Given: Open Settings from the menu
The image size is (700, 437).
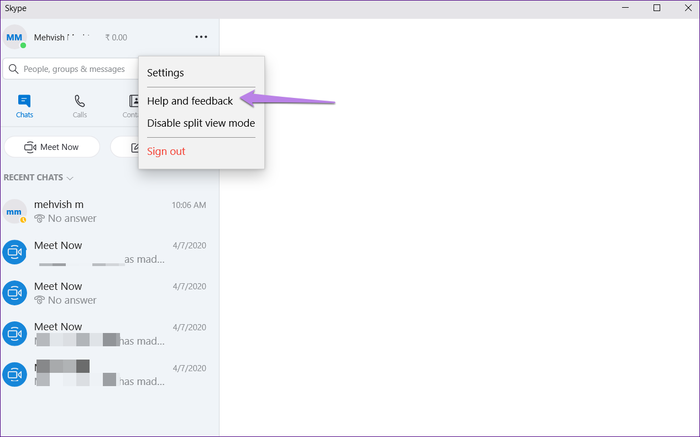Looking at the screenshot, I should tap(165, 73).
